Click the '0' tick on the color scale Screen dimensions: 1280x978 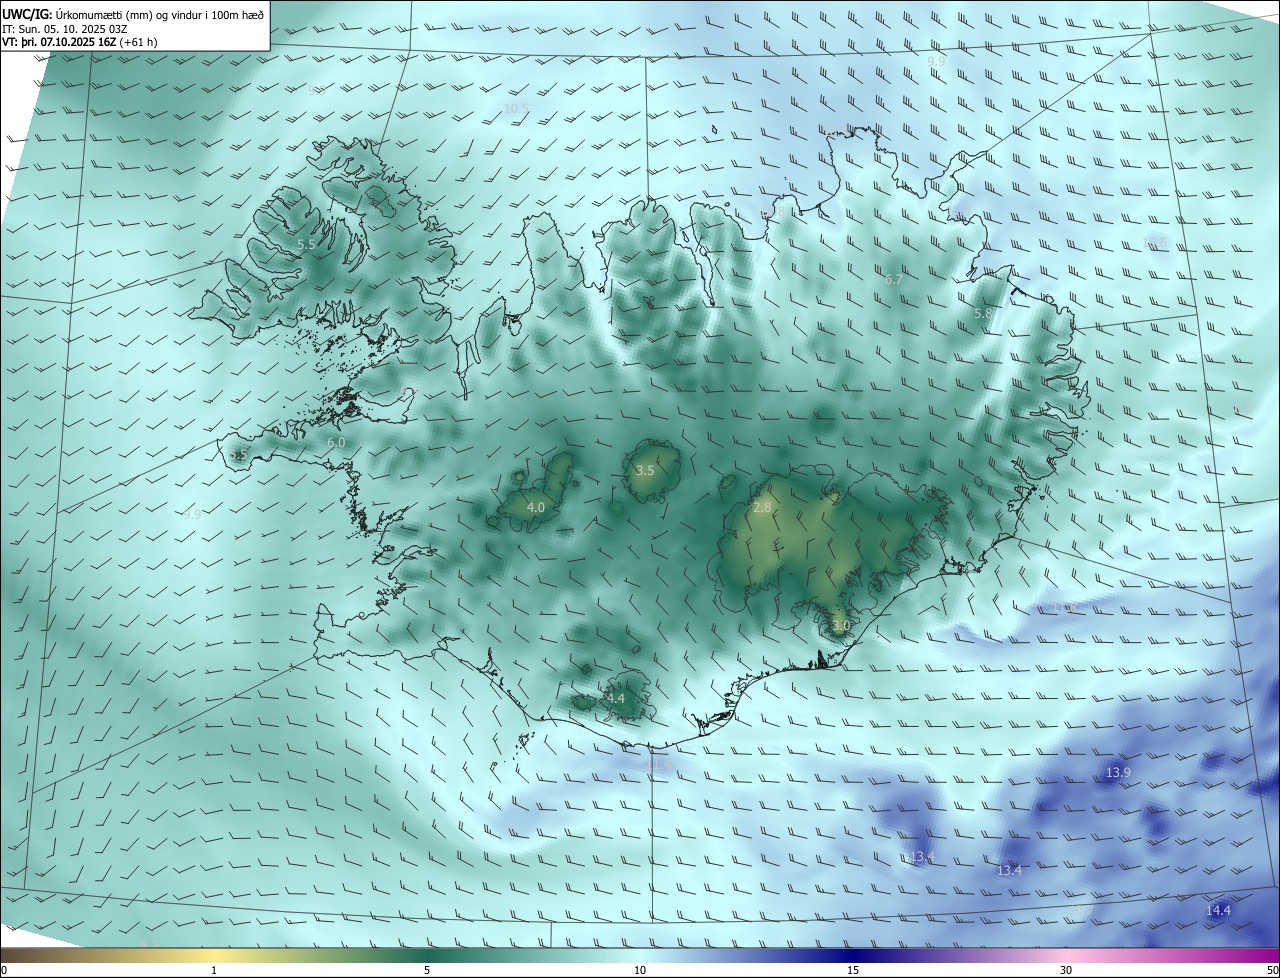(x=4, y=970)
